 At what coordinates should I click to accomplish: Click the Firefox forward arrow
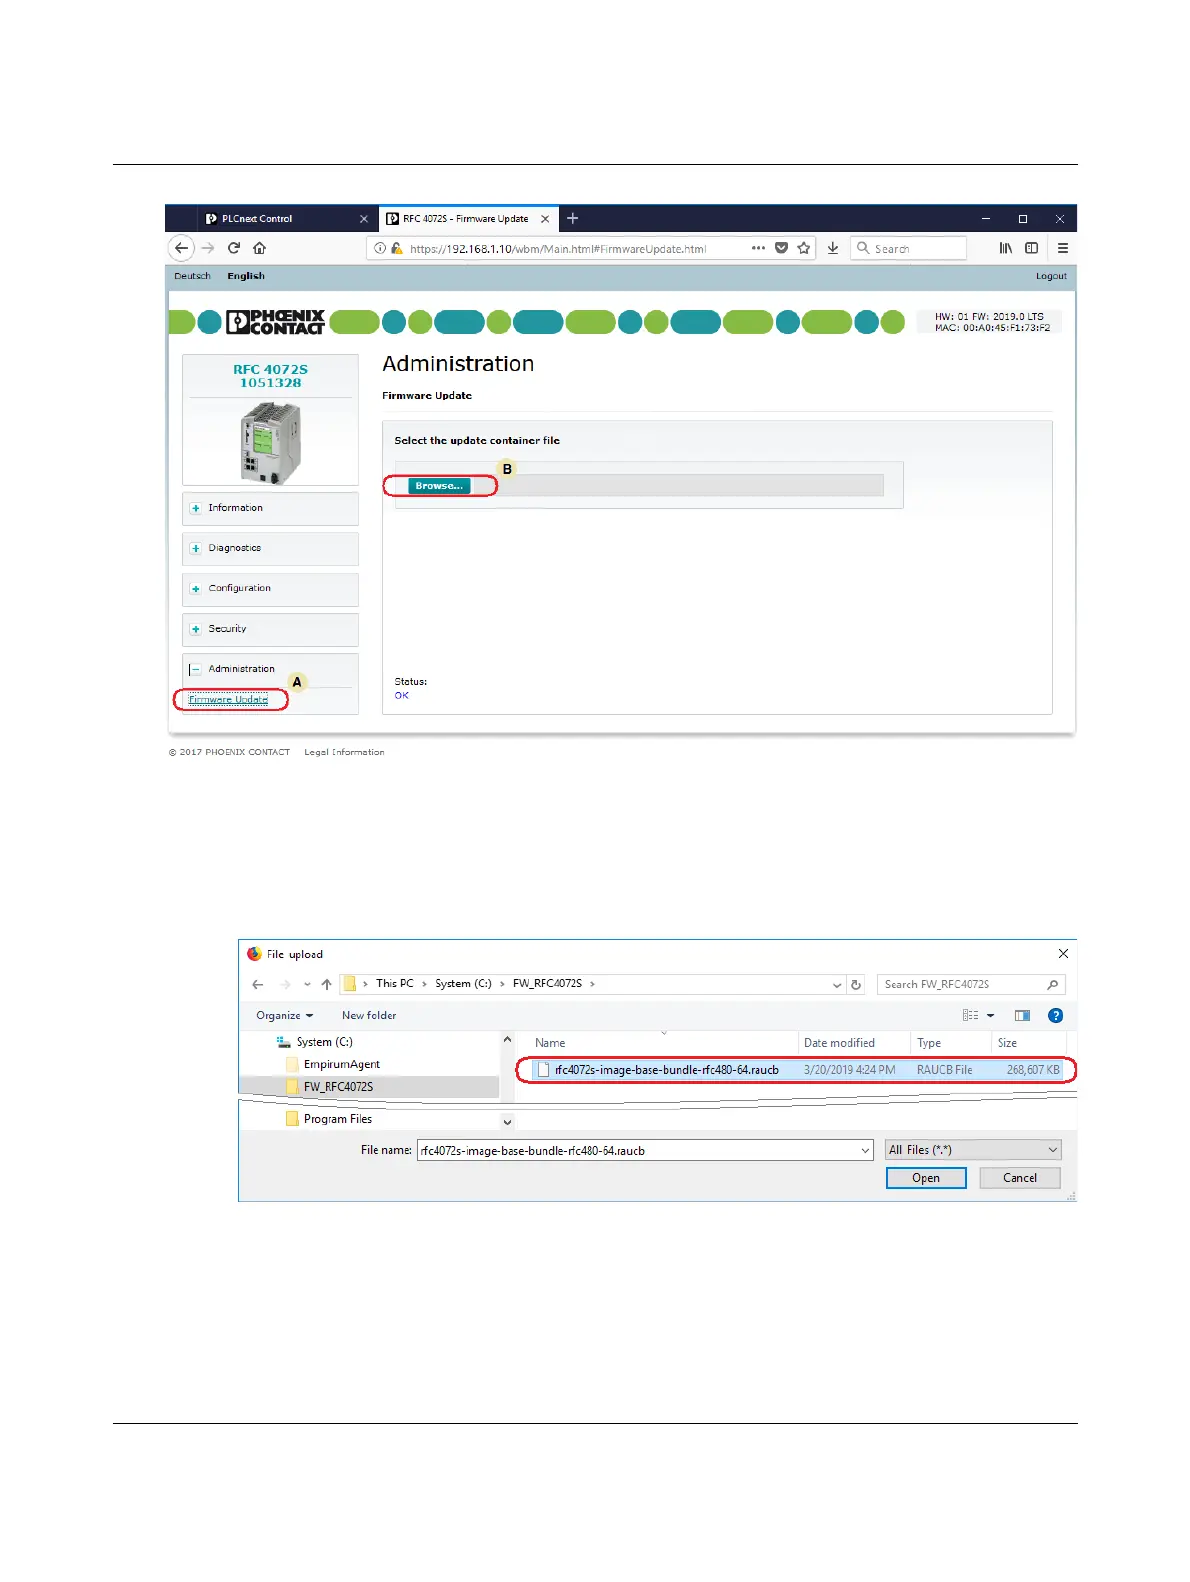208,248
